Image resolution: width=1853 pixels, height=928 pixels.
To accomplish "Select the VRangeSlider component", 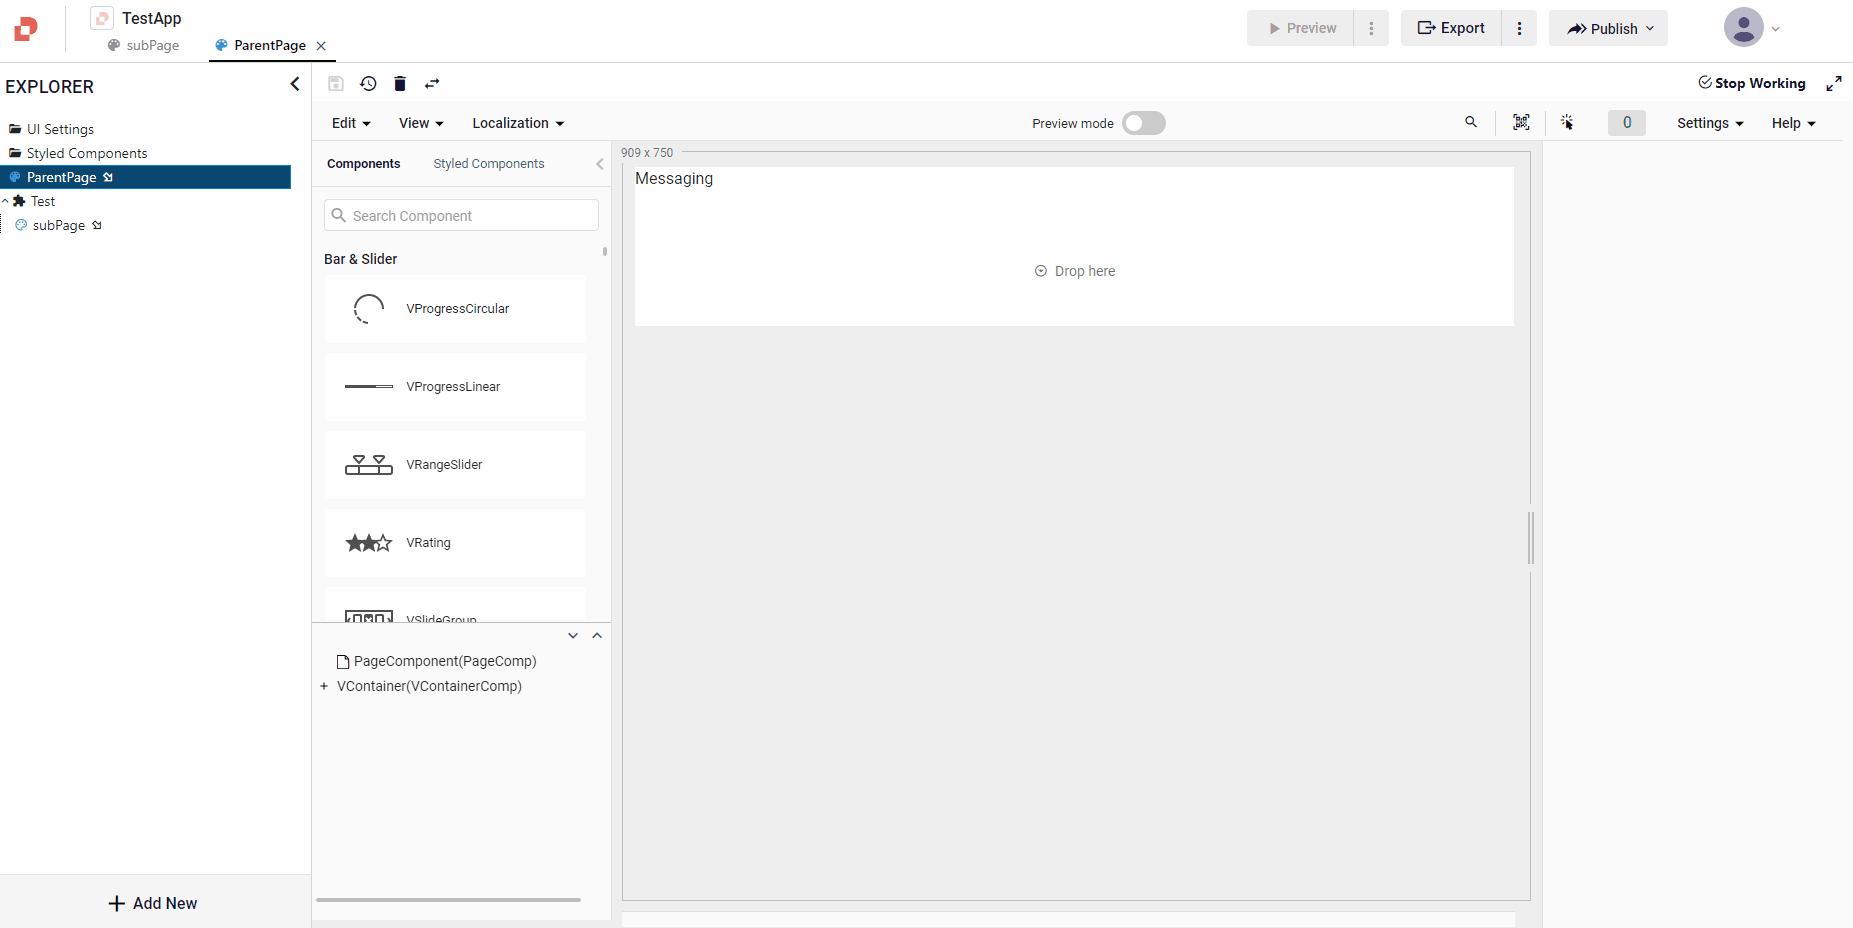I will (455, 465).
